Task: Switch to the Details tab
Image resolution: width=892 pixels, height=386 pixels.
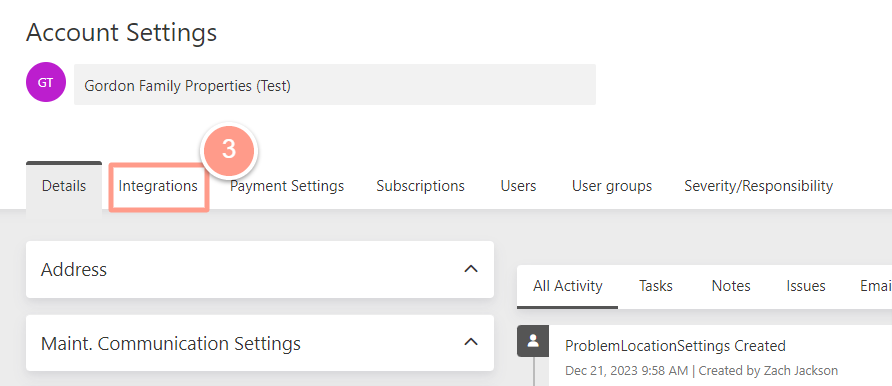Action: (64, 186)
